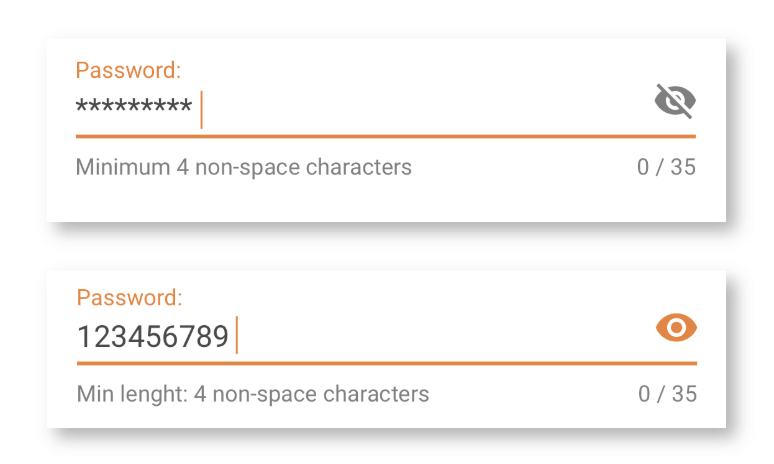The width and height of the screenshot is (774, 464).
Task: Click the top card's 0 / 35 counter
Action: 666,167
